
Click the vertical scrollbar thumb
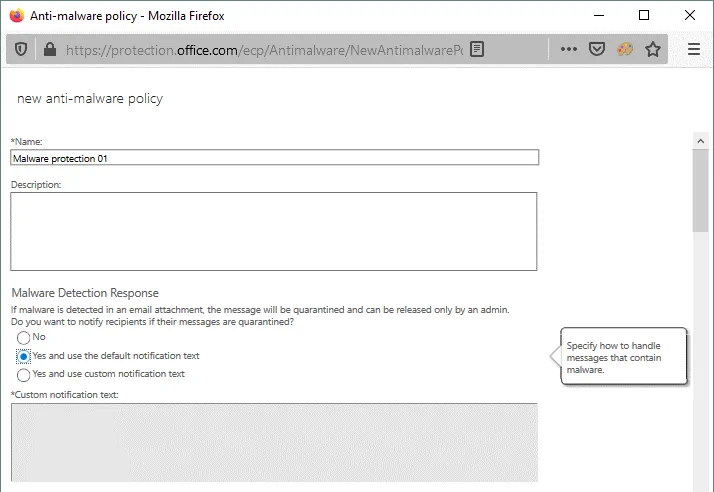tap(701, 190)
